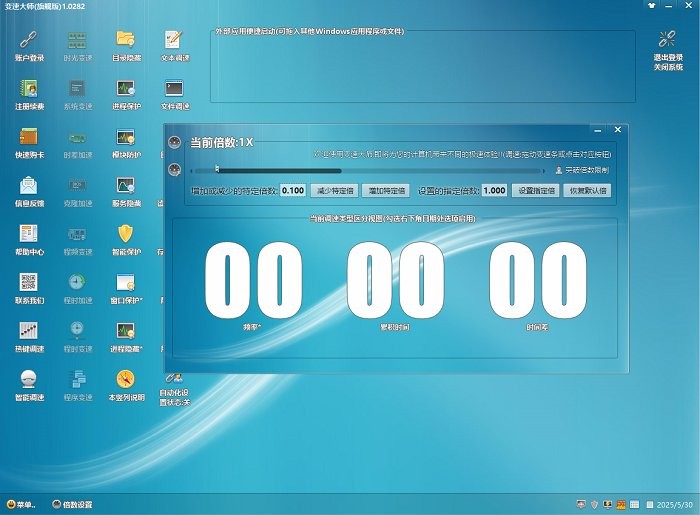Open the 菜单 menu in the taskbar
The height and width of the screenshot is (515, 700).
point(21,504)
